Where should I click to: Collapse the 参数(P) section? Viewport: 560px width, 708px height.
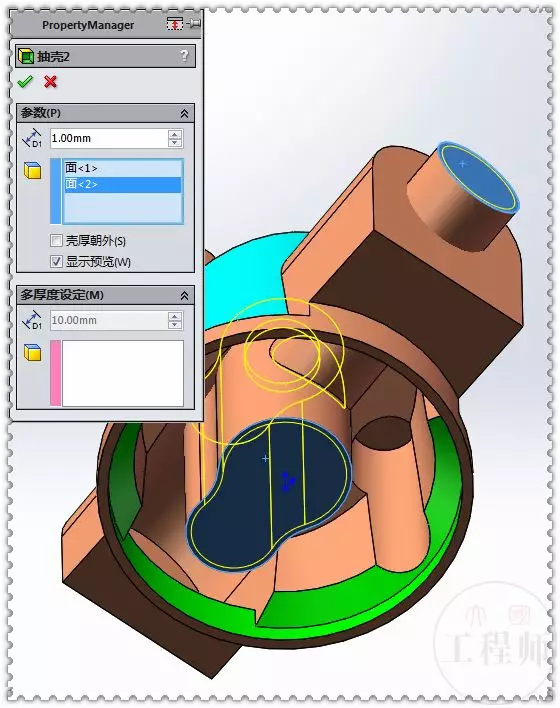pos(184,113)
